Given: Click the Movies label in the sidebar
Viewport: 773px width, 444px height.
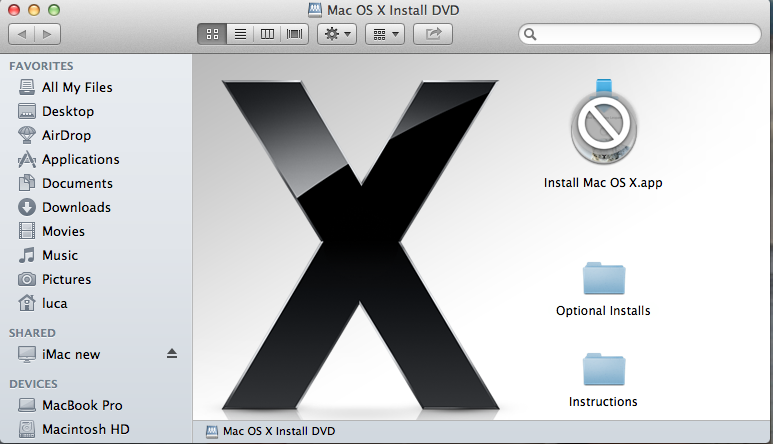Looking at the screenshot, I should point(64,231).
